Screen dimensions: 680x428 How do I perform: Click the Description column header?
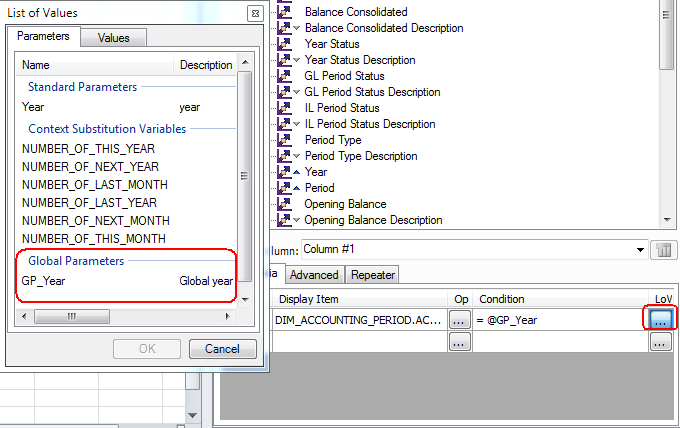click(x=206, y=65)
